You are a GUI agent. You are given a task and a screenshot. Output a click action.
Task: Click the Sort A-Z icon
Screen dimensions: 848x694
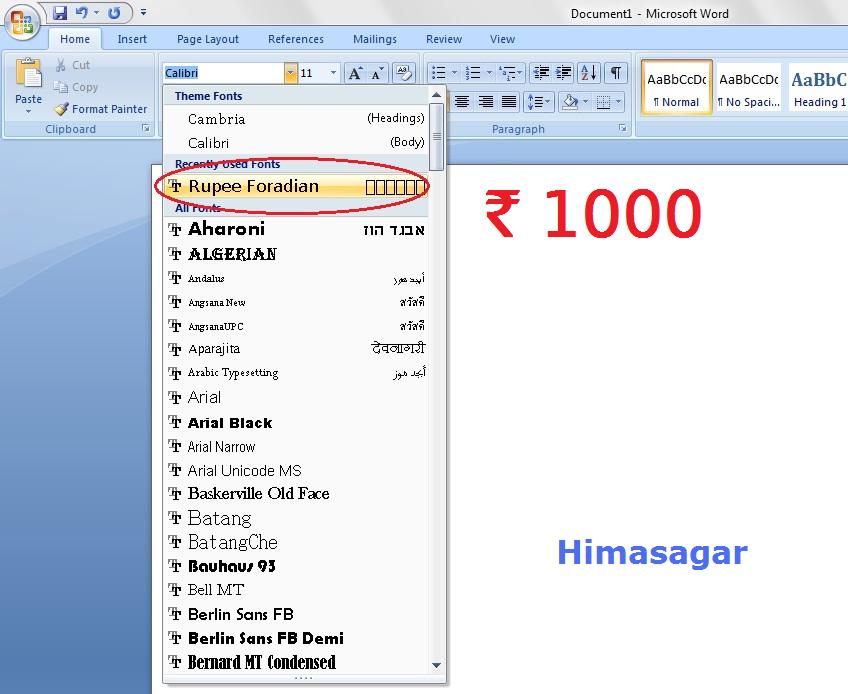[x=589, y=72]
